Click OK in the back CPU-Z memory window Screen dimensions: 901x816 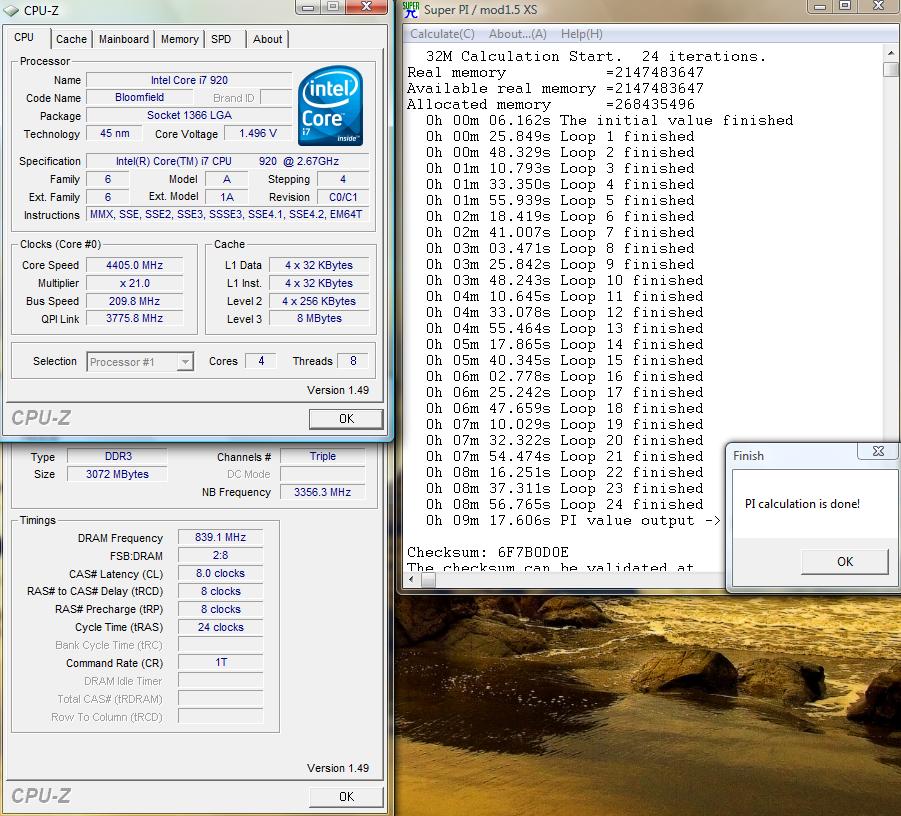click(346, 796)
